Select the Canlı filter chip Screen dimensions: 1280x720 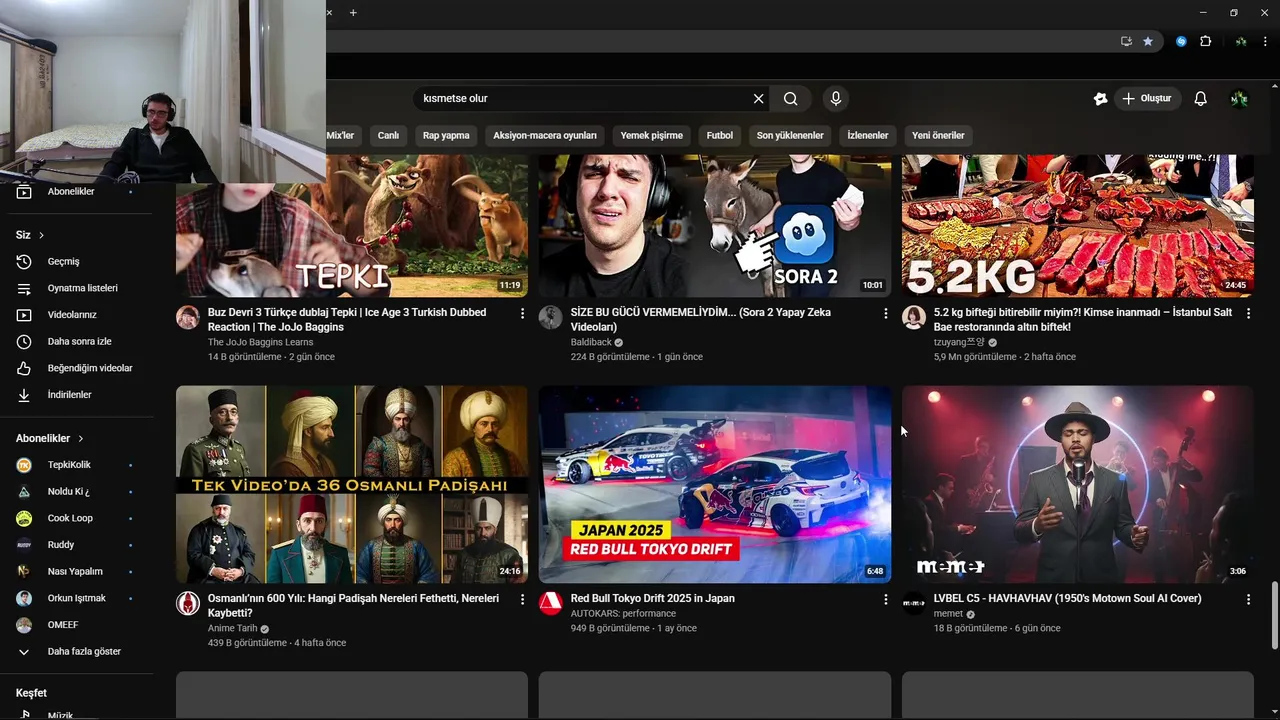click(x=388, y=135)
